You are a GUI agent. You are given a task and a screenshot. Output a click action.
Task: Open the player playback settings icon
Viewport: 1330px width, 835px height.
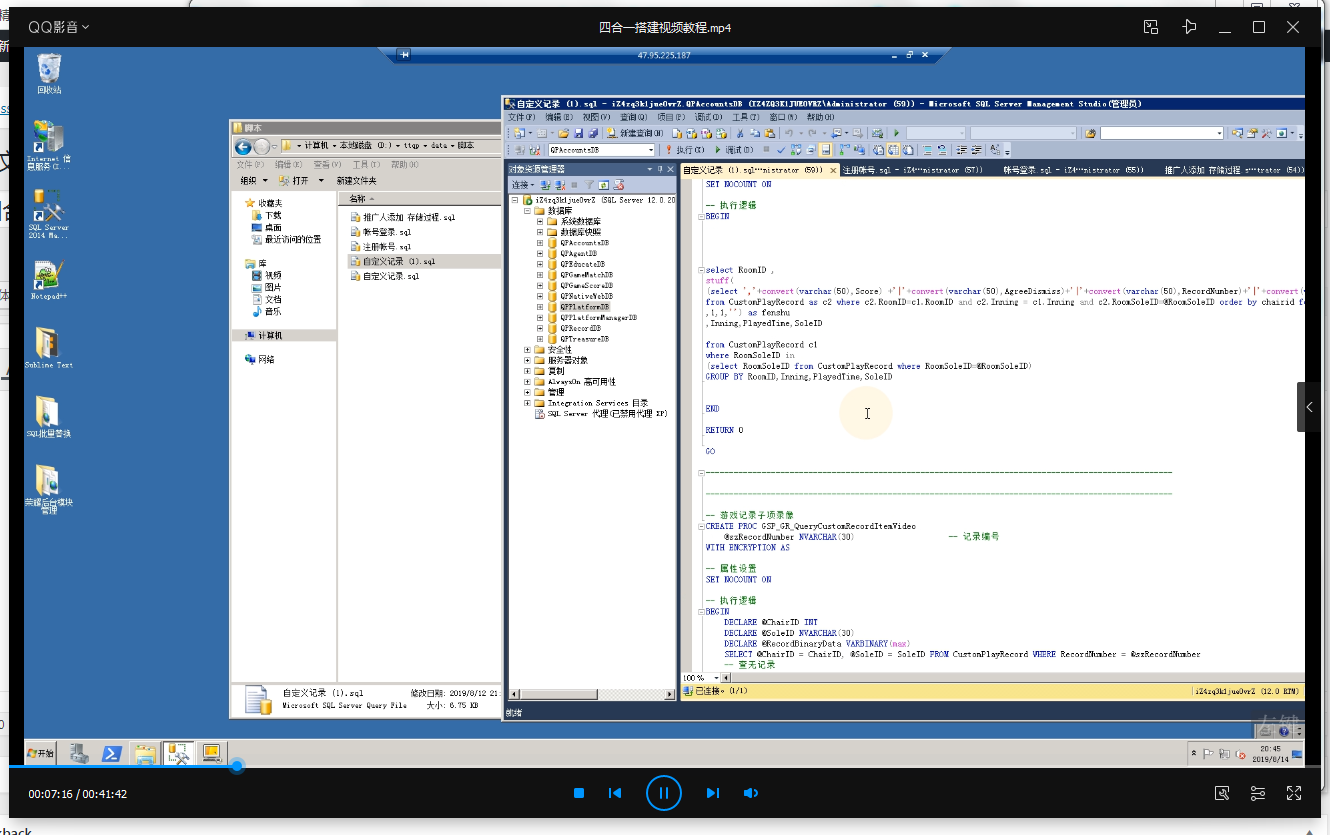(x=1258, y=793)
